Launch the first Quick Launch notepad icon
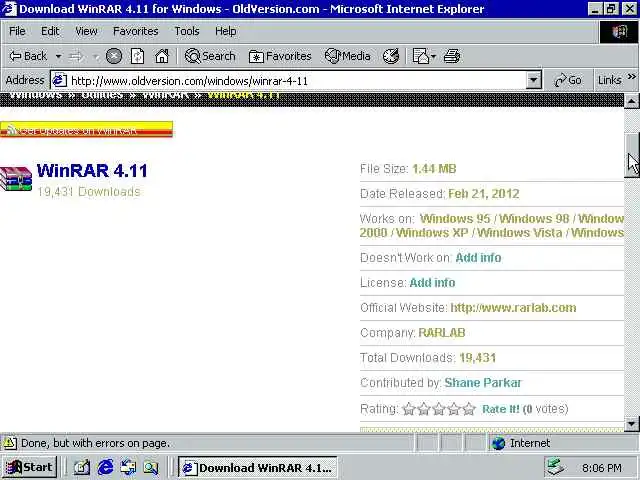This screenshot has height=480, width=640. (x=82, y=467)
